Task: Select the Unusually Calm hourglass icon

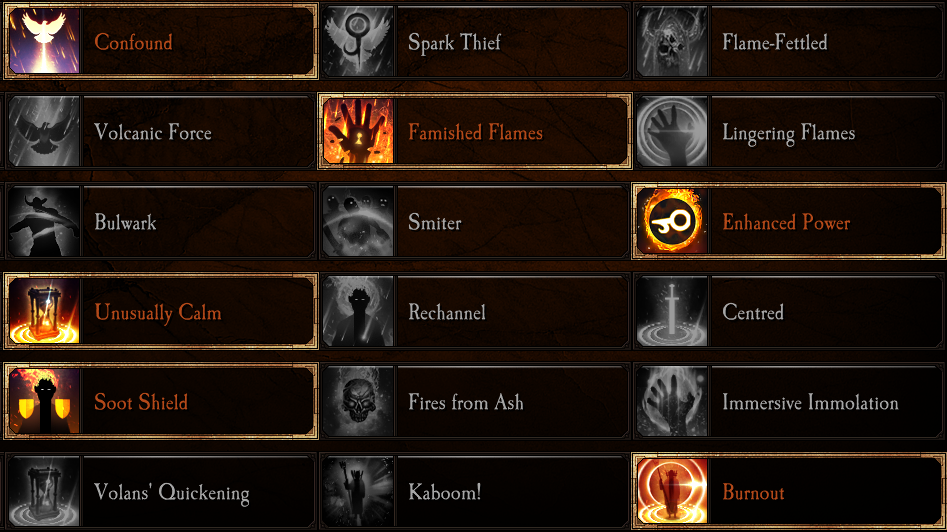Action: [x=44, y=311]
